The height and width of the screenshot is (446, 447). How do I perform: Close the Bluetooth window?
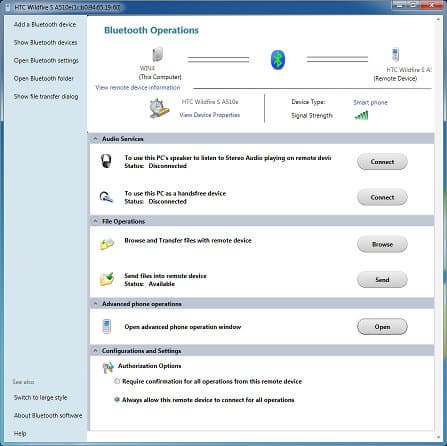click(x=432, y=5)
